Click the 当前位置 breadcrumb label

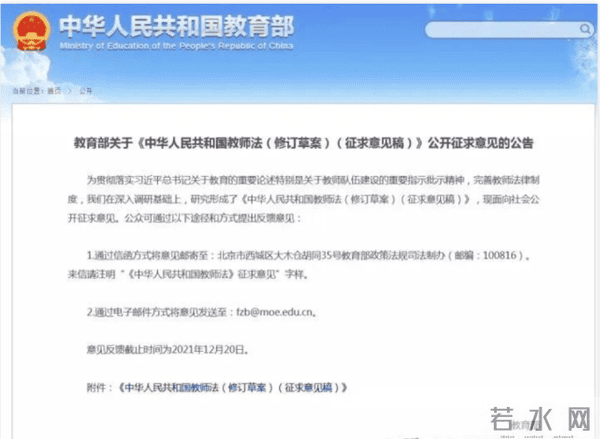click(26, 90)
